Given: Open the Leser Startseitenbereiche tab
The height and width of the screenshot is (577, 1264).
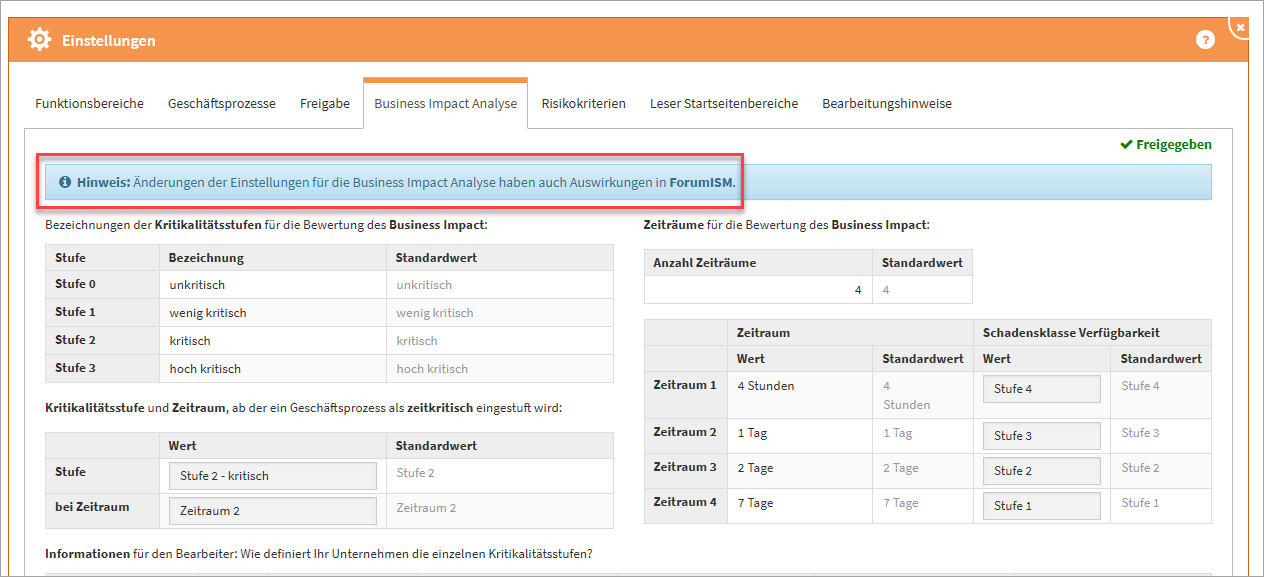Looking at the screenshot, I should (x=723, y=104).
